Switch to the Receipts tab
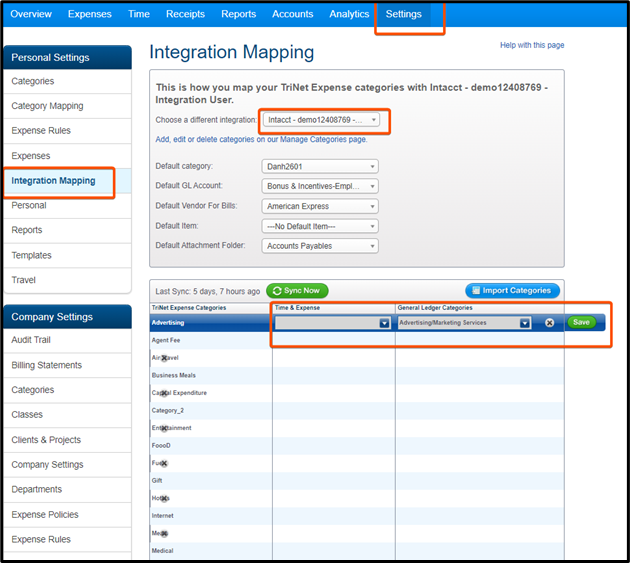Viewport: 630px width, 563px height. point(185,14)
